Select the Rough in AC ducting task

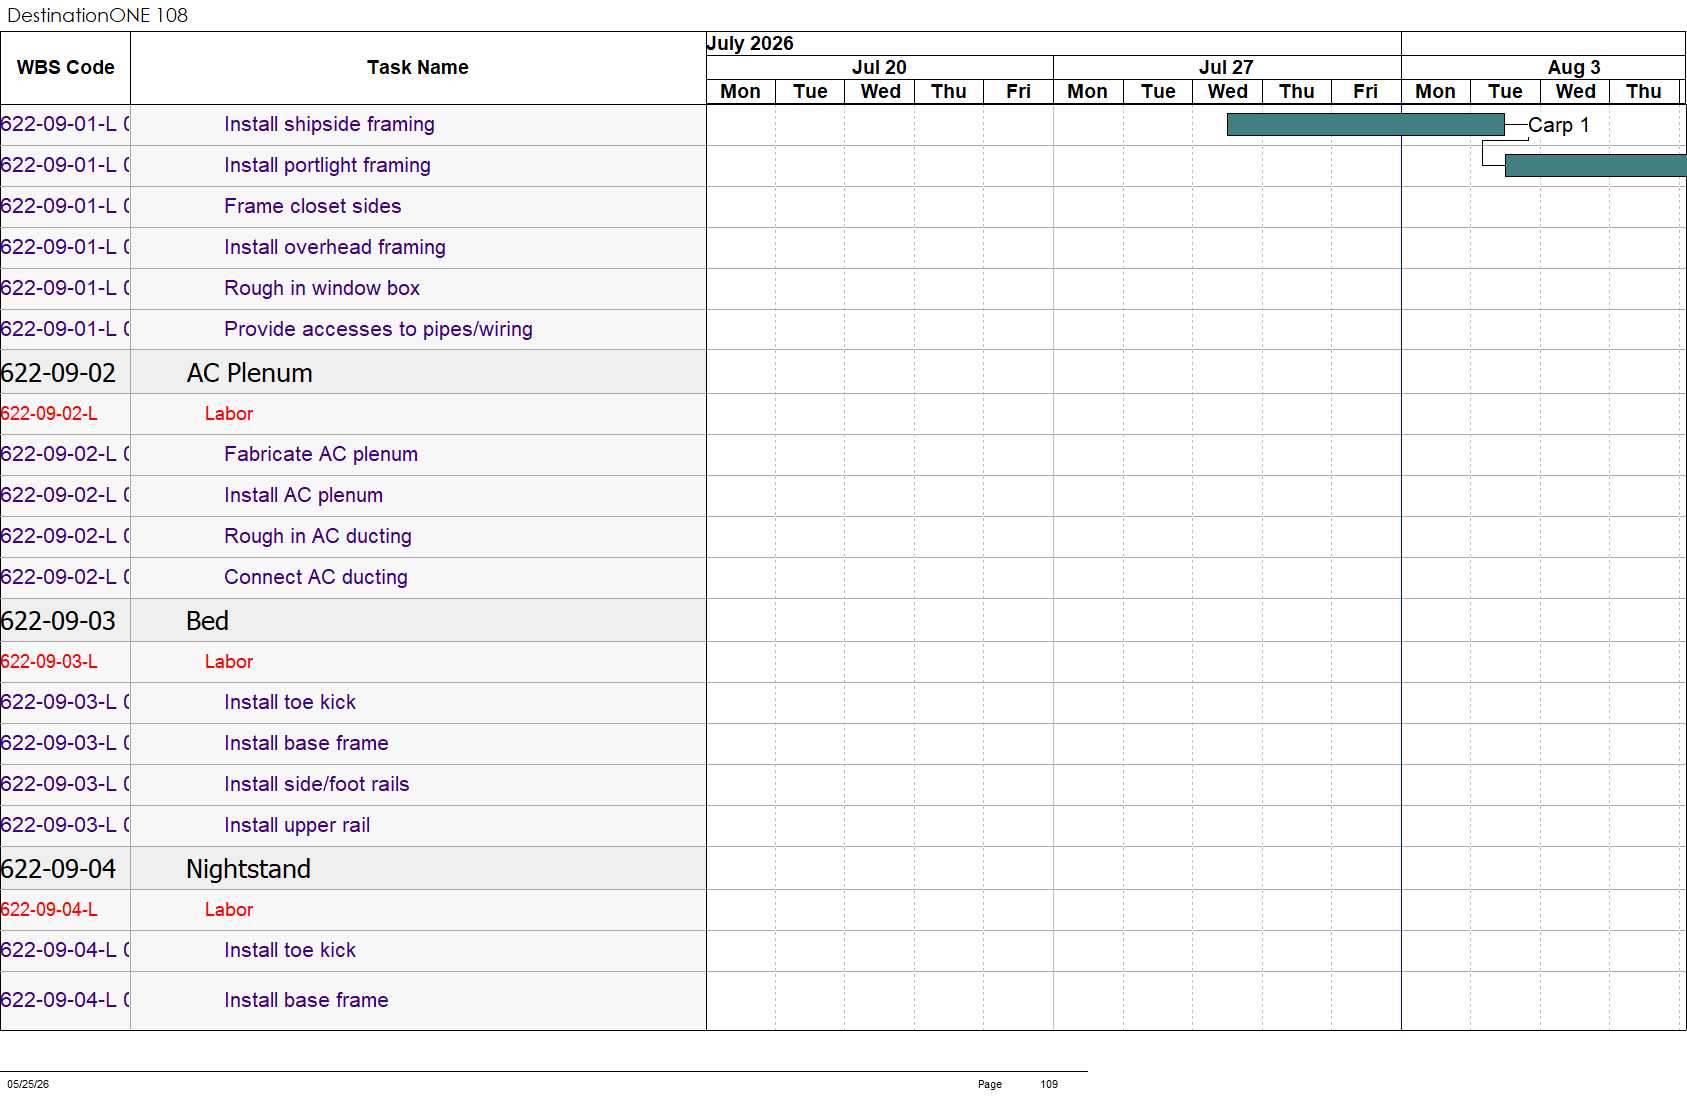click(x=317, y=536)
